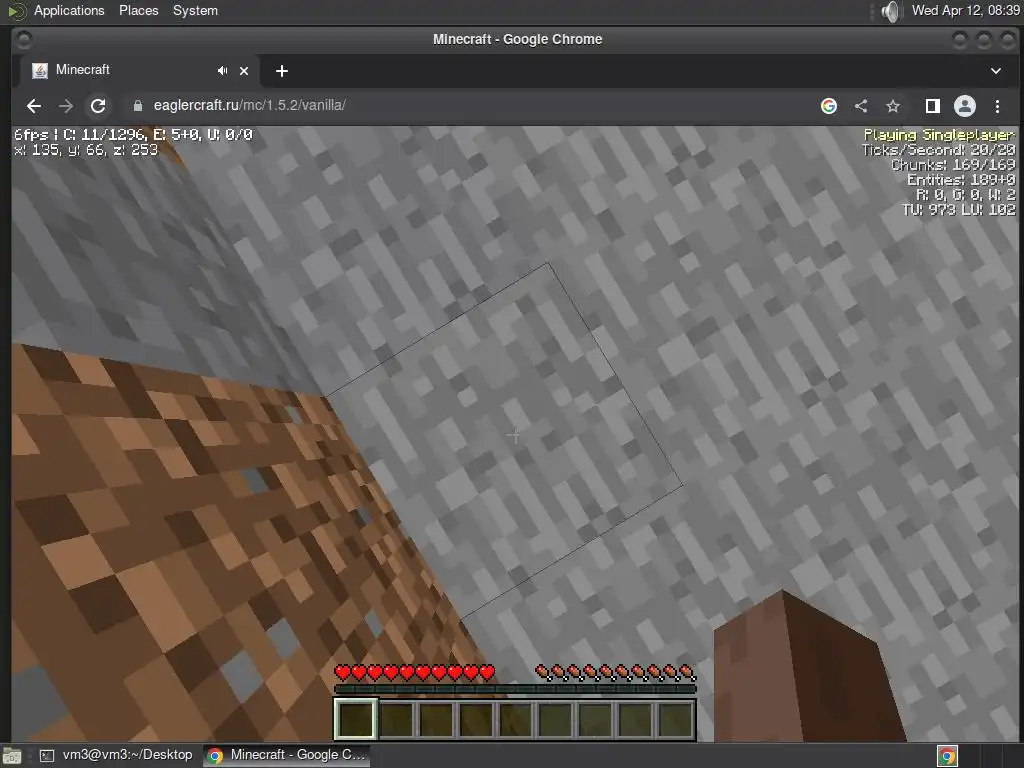
Task: Open the clock showing Wed Apr 12
Action: tap(965, 10)
